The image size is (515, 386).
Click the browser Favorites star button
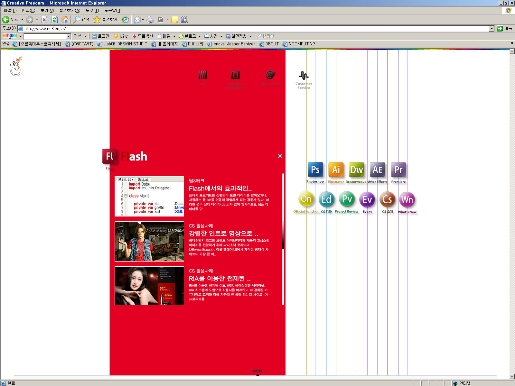(x=105, y=20)
